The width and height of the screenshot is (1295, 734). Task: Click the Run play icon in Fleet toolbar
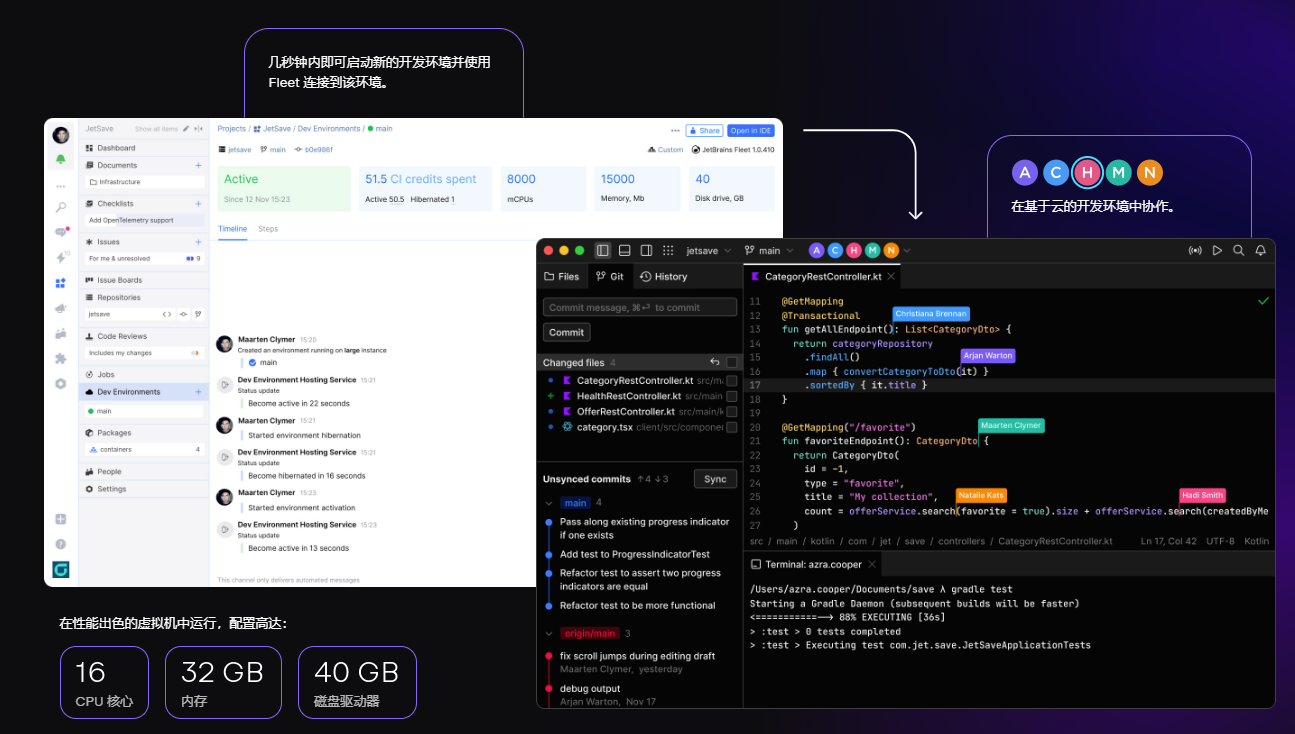[1217, 250]
